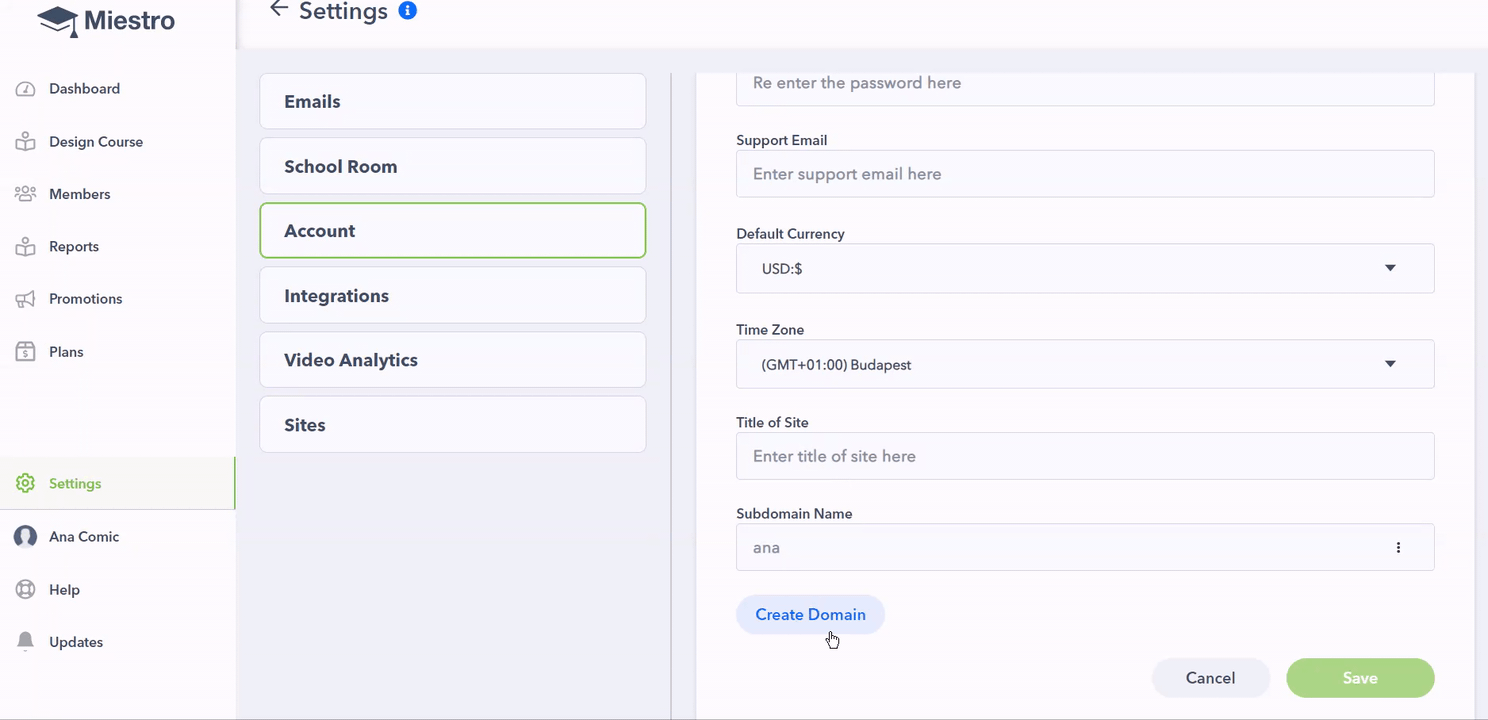Click the 'Support Email' label
The height and width of the screenshot is (720, 1488).
(x=781, y=141)
